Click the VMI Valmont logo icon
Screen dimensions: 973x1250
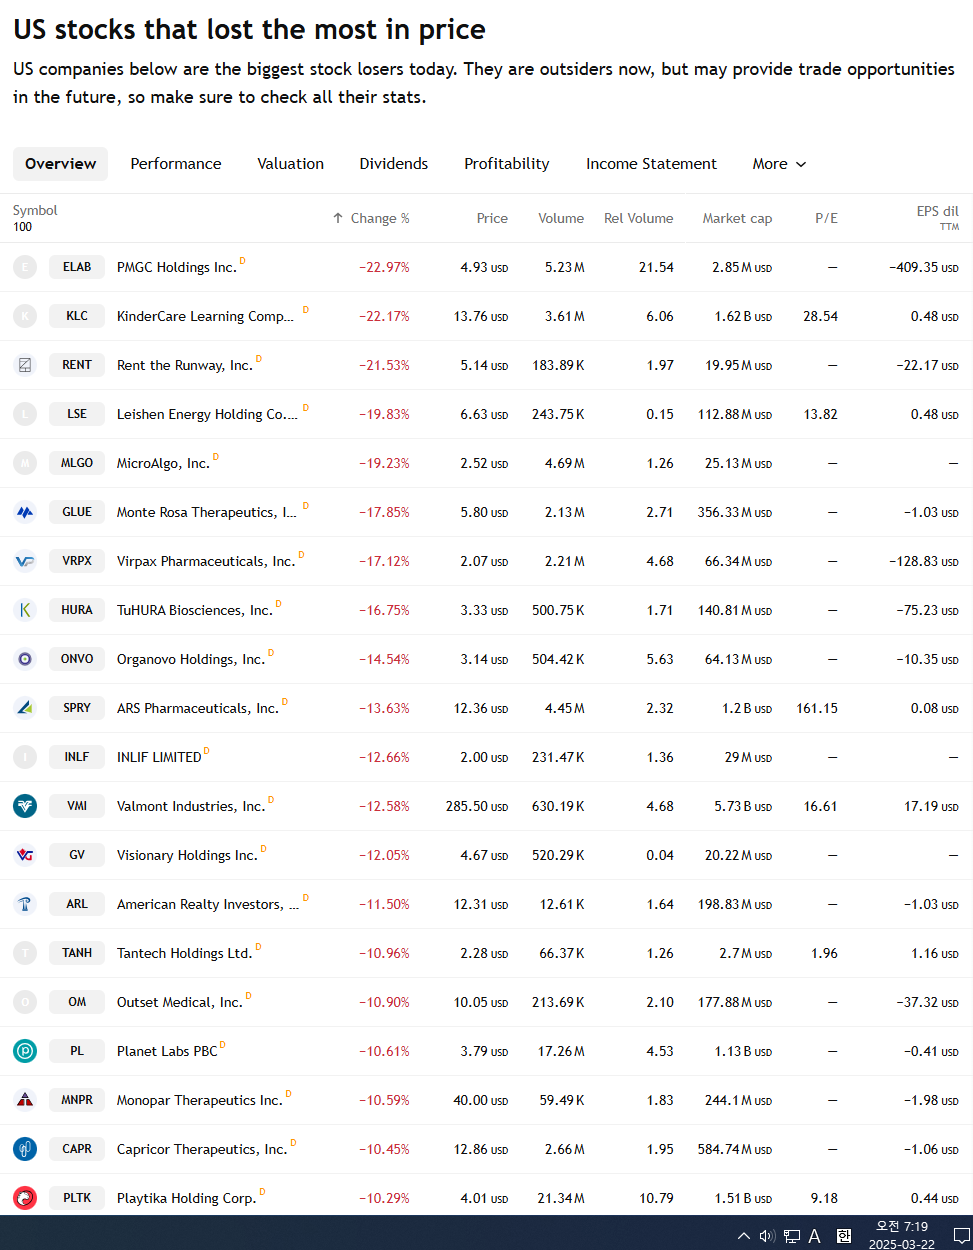coord(25,806)
